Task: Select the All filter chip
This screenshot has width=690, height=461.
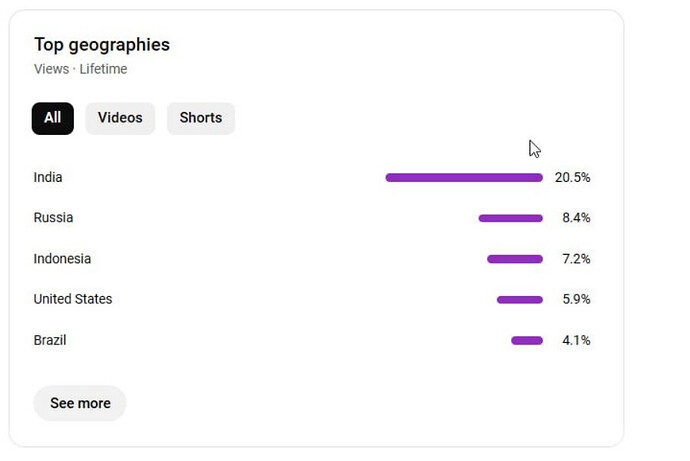Action: [x=52, y=118]
